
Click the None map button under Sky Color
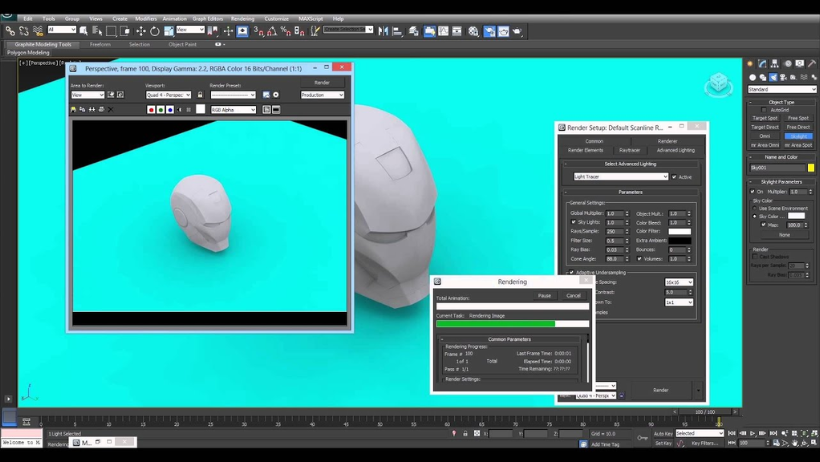(x=784, y=235)
